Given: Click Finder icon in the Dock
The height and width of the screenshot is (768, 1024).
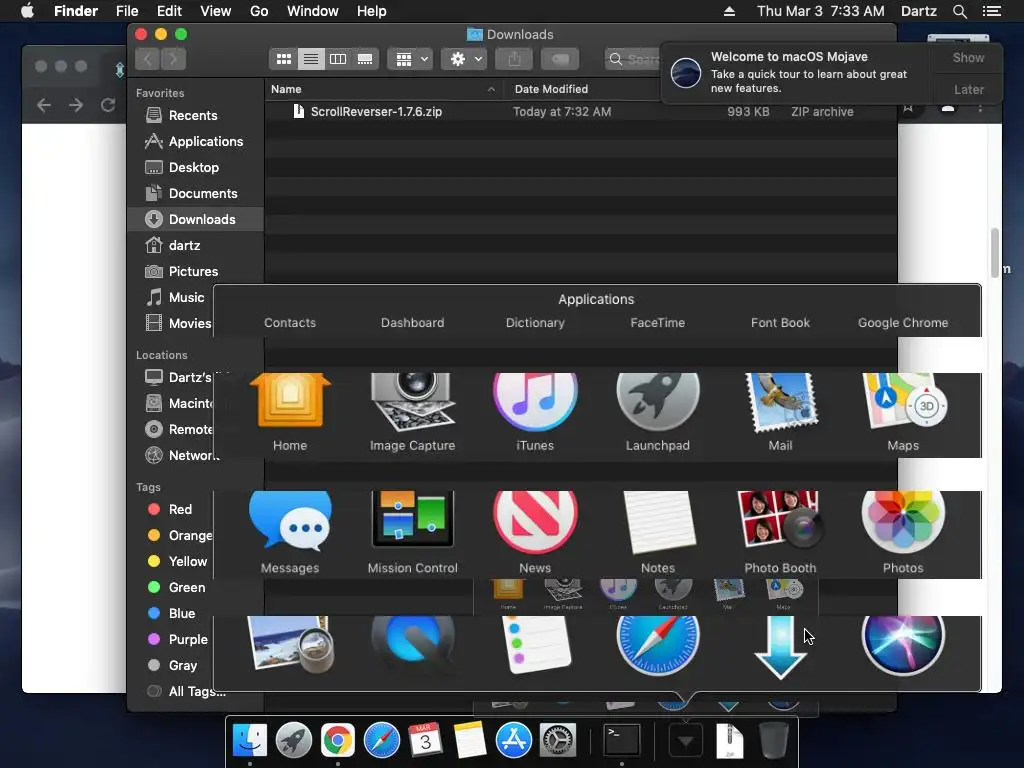Looking at the screenshot, I should pyautogui.click(x=250, y=740).
